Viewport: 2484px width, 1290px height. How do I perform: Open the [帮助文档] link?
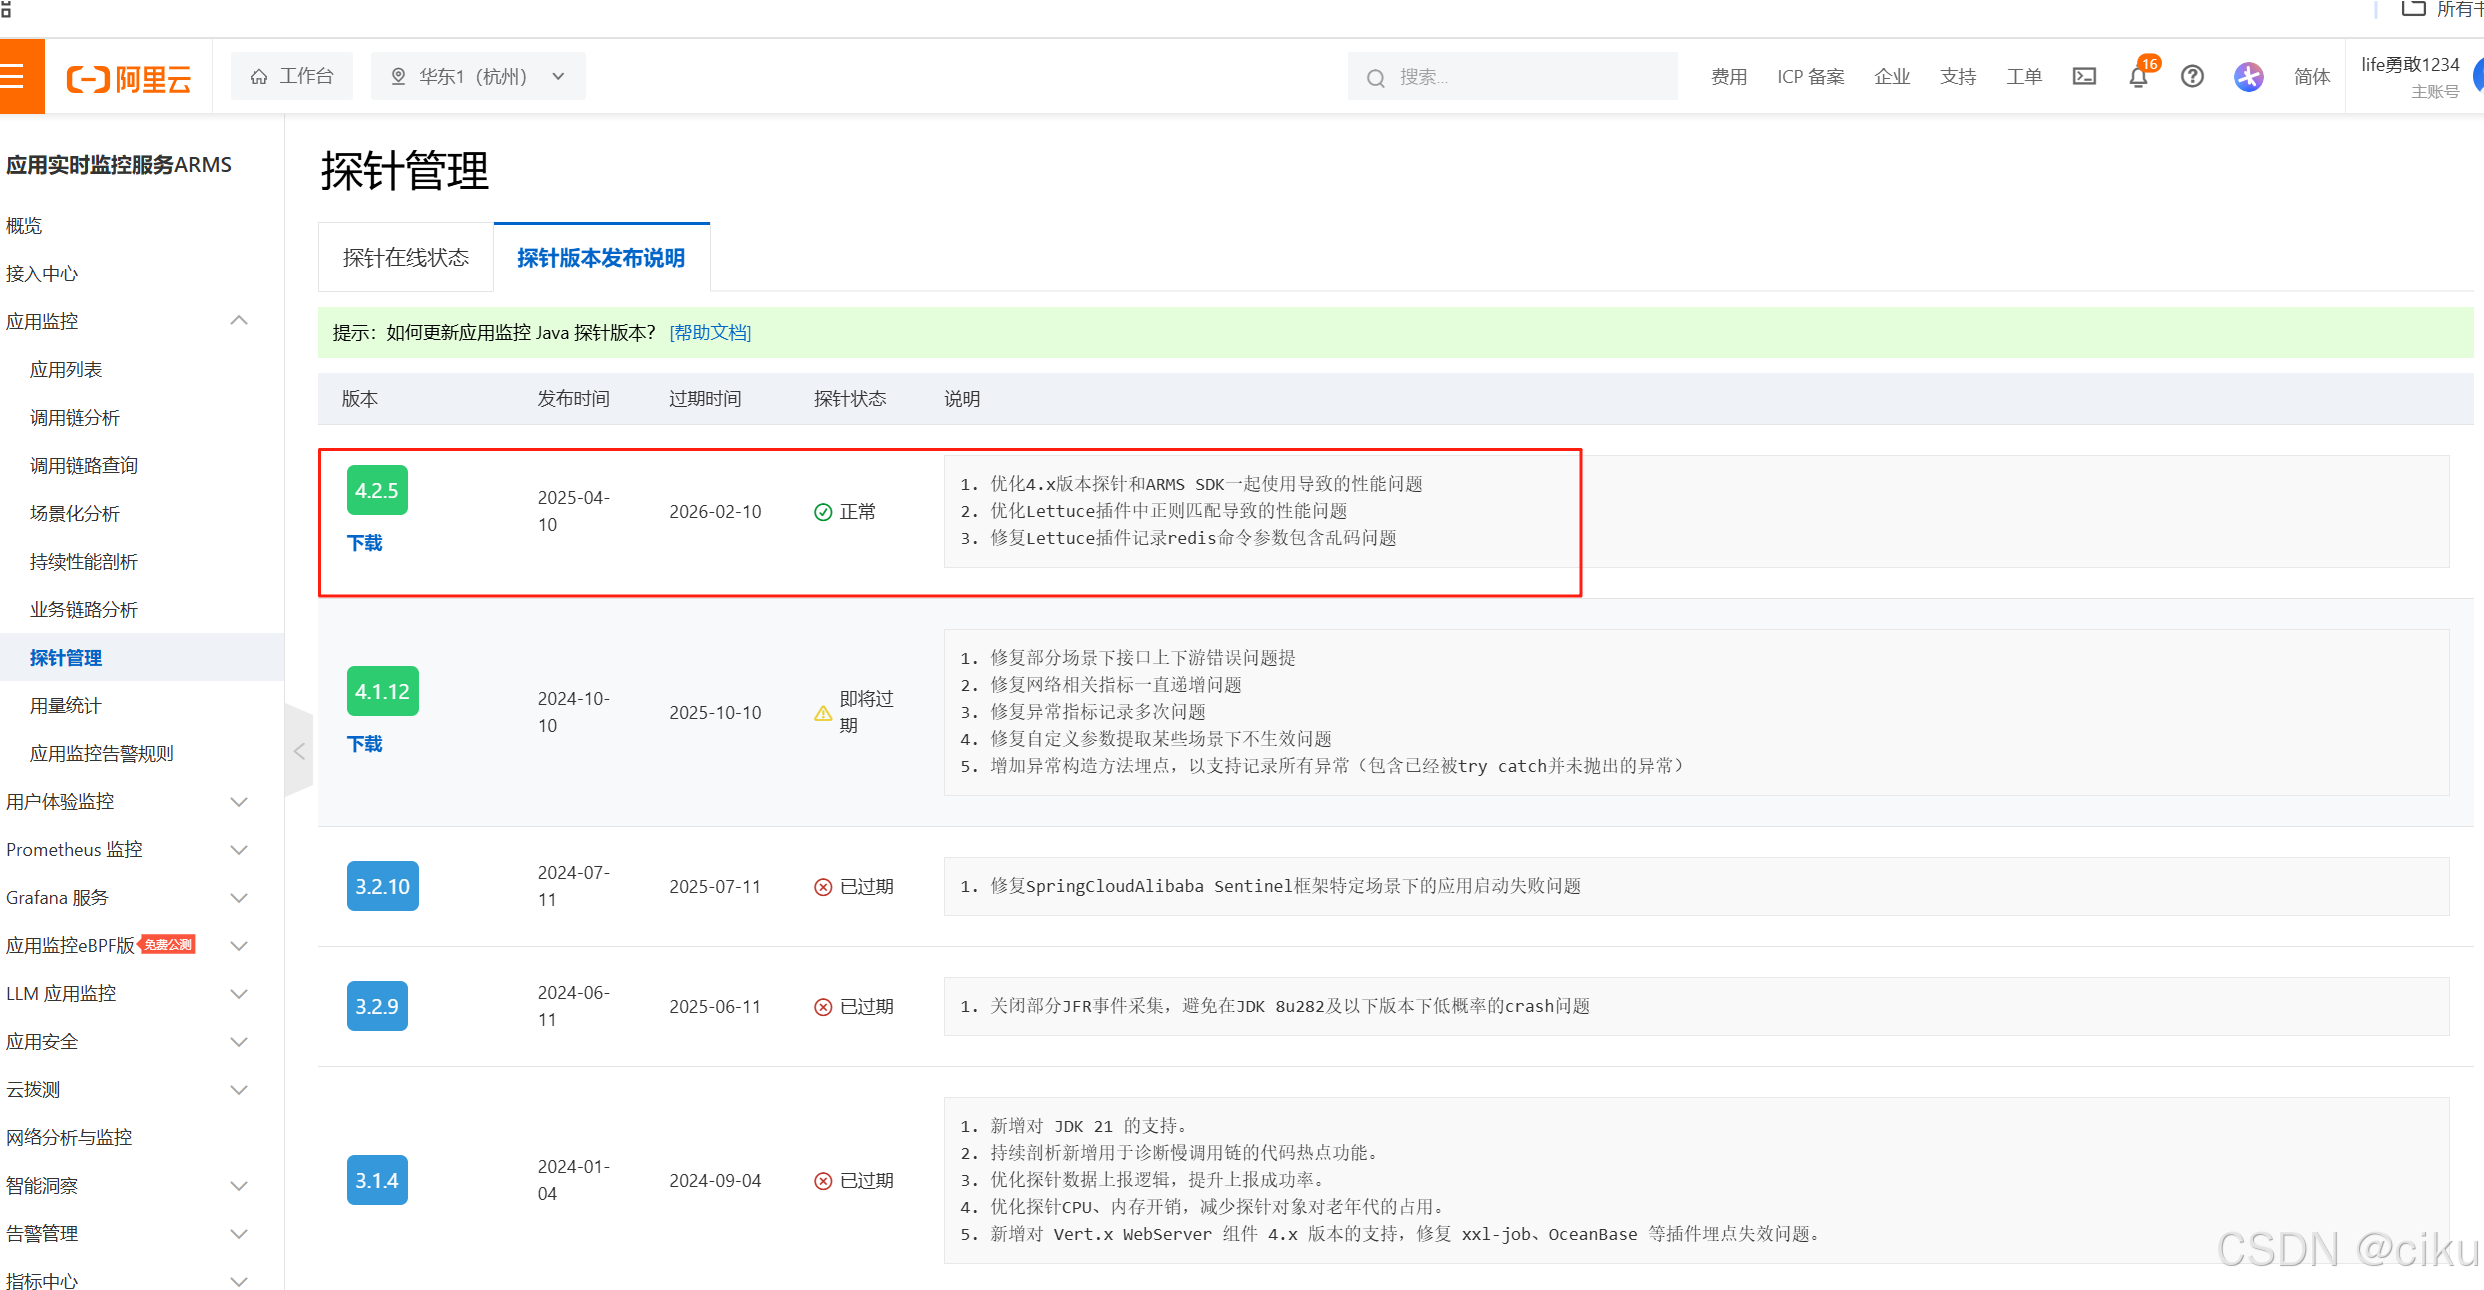(710, 332)
